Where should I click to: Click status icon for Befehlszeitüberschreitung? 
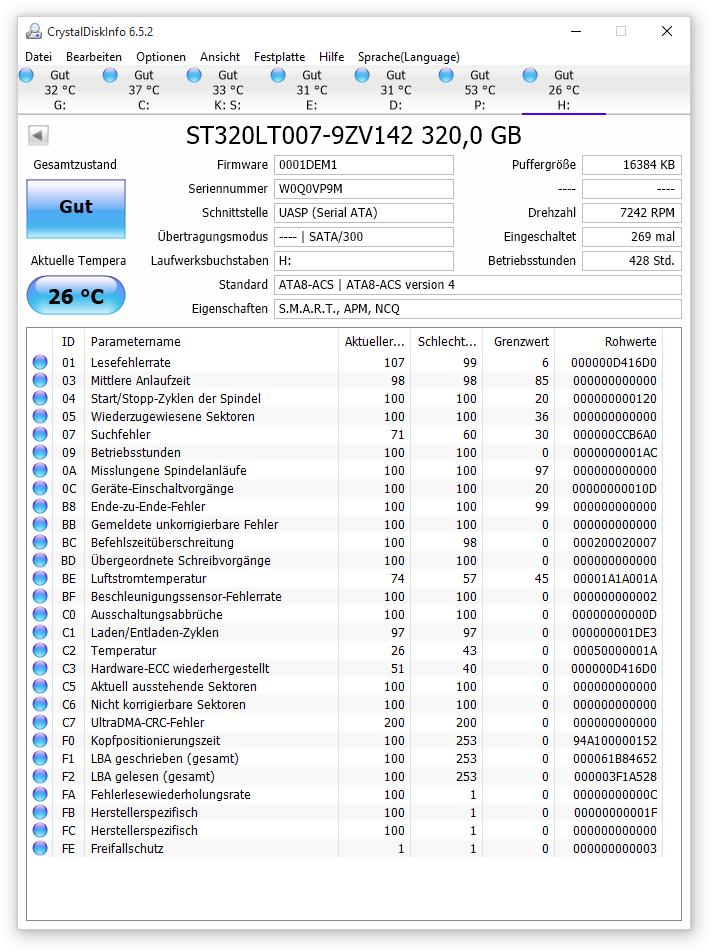(40, 543)
